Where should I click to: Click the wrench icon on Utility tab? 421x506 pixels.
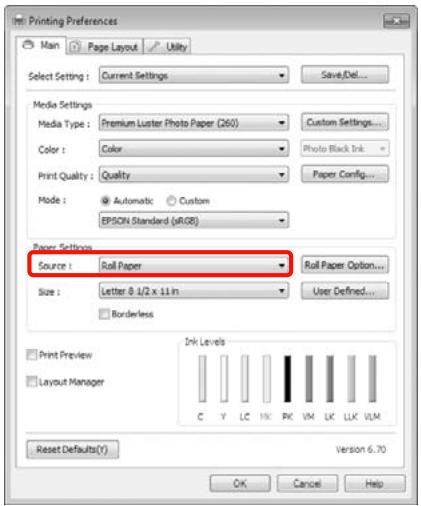154,47
